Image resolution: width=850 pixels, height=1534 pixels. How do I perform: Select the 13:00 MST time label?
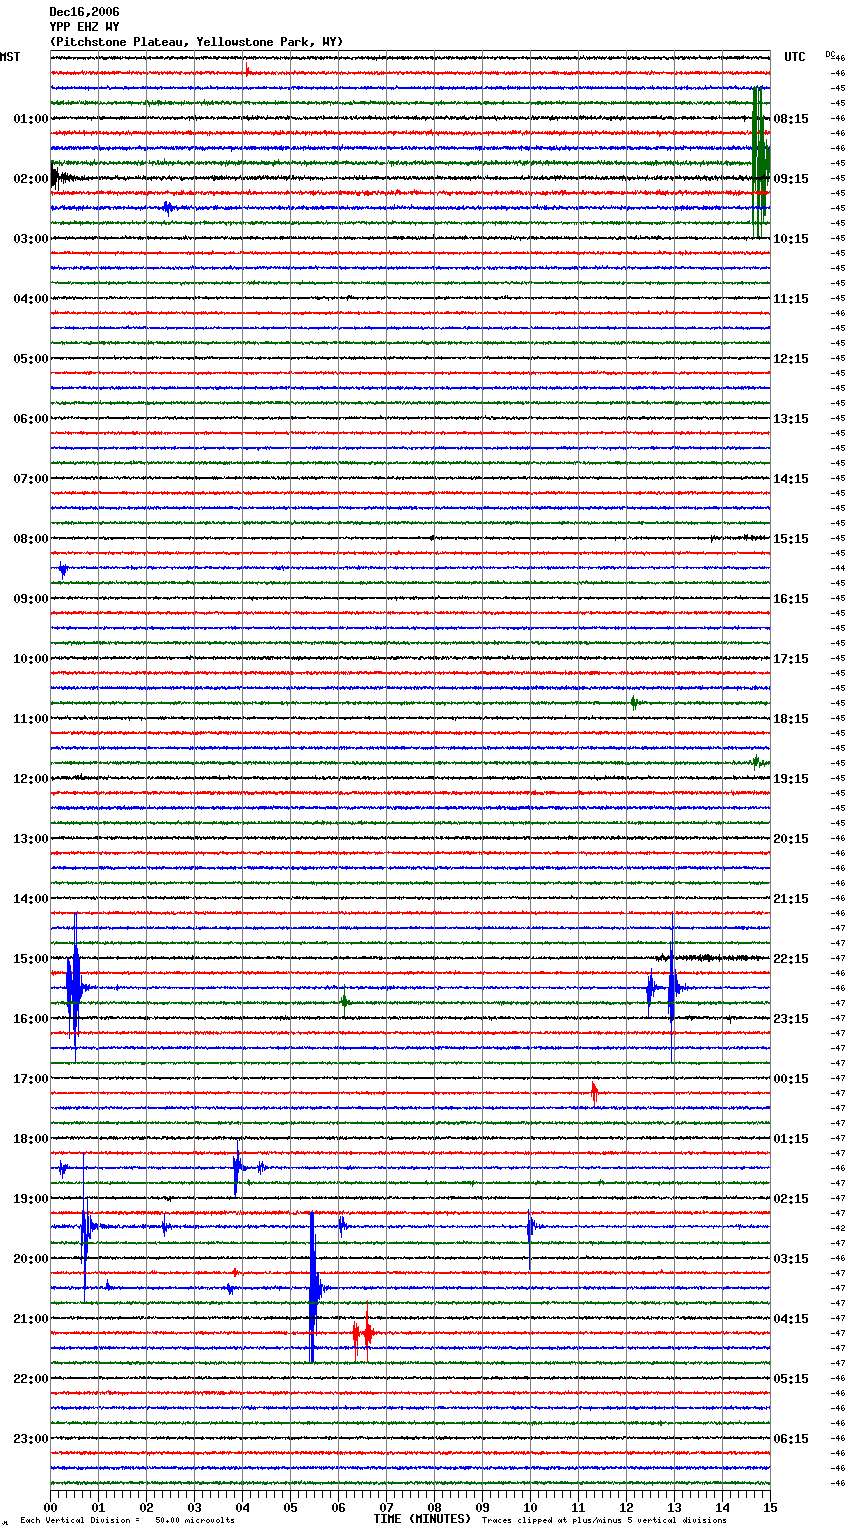point(31,839)
